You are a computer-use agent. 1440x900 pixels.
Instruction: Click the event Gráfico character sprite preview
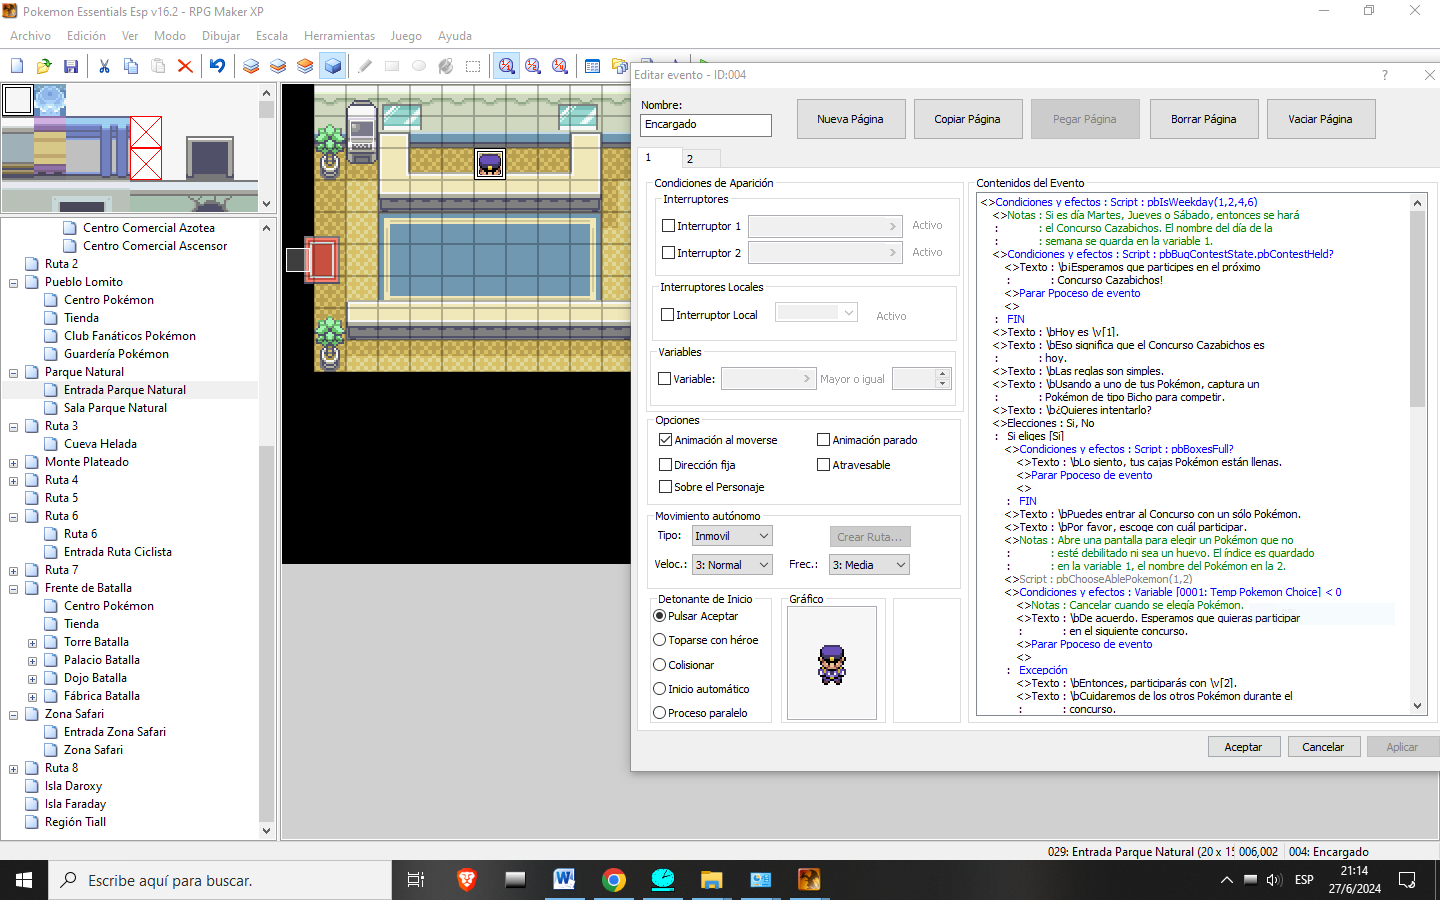[x=832, y=663]
